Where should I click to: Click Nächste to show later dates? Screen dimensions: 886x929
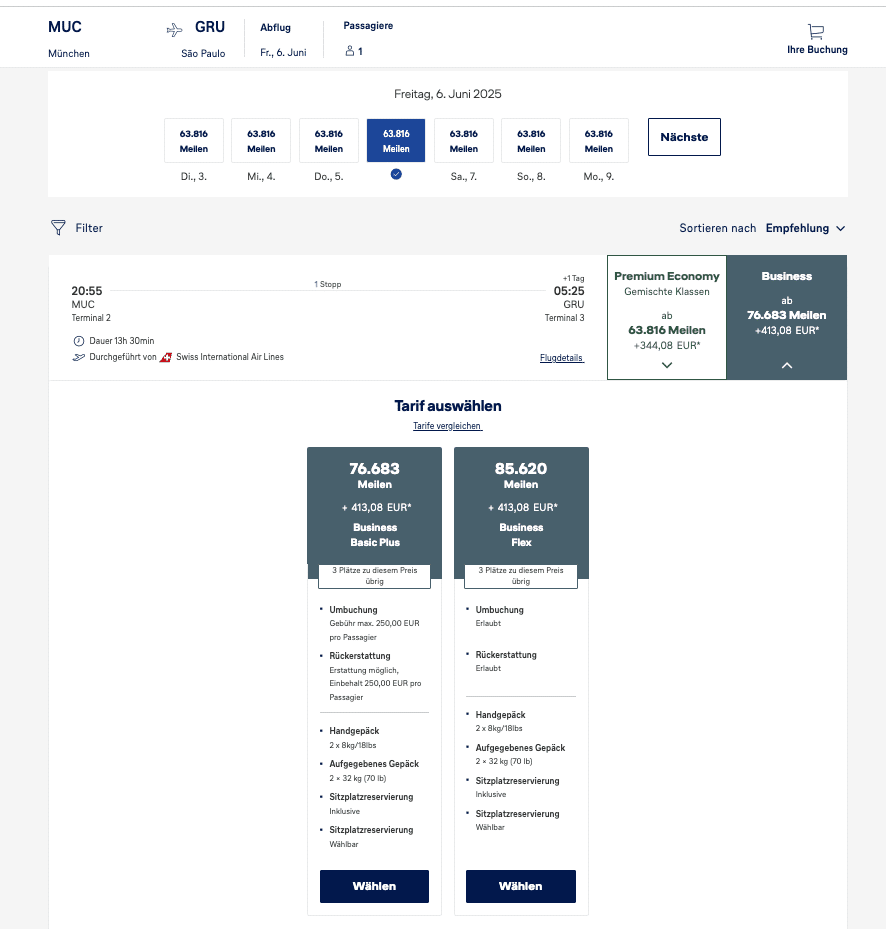coord(684,137)
